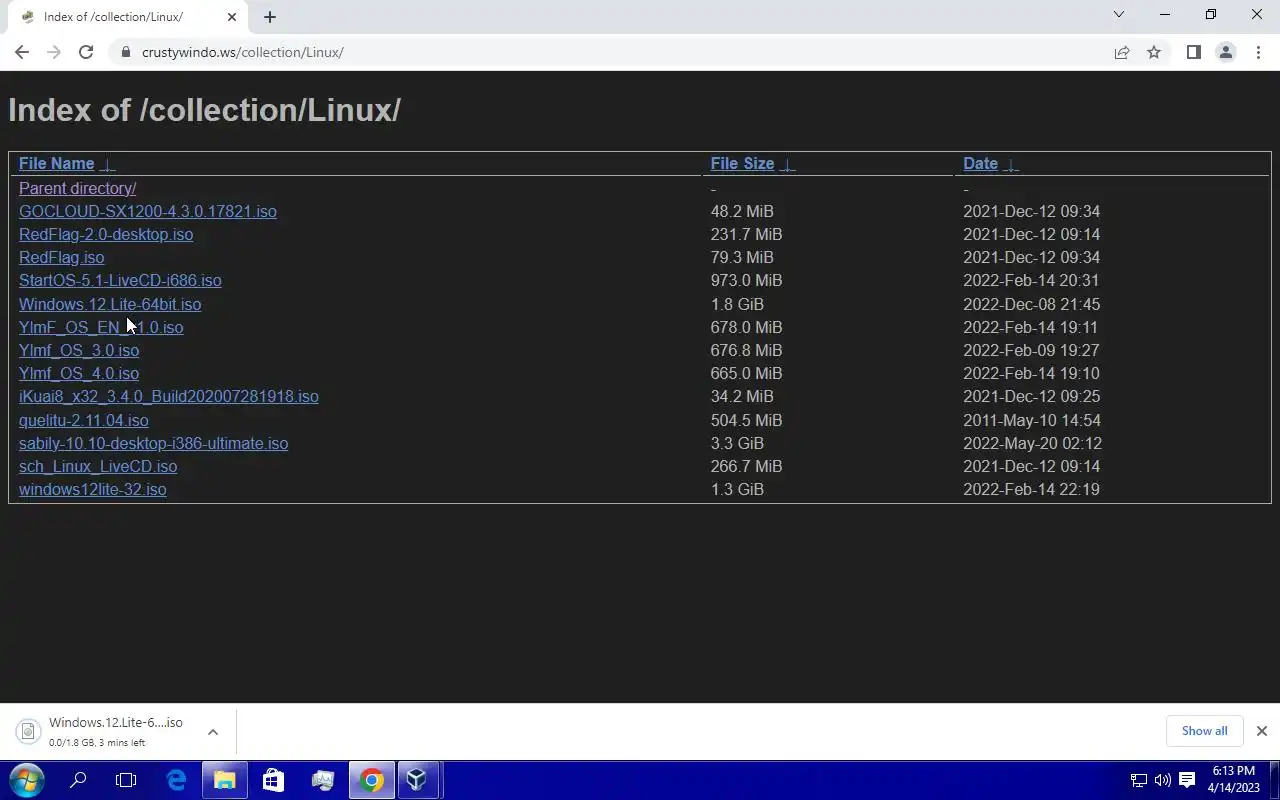The width and height of the screenshot is (1280, 800).
Task: Download Ylmf_OS_4.0.iso
Action: point(79,374)
